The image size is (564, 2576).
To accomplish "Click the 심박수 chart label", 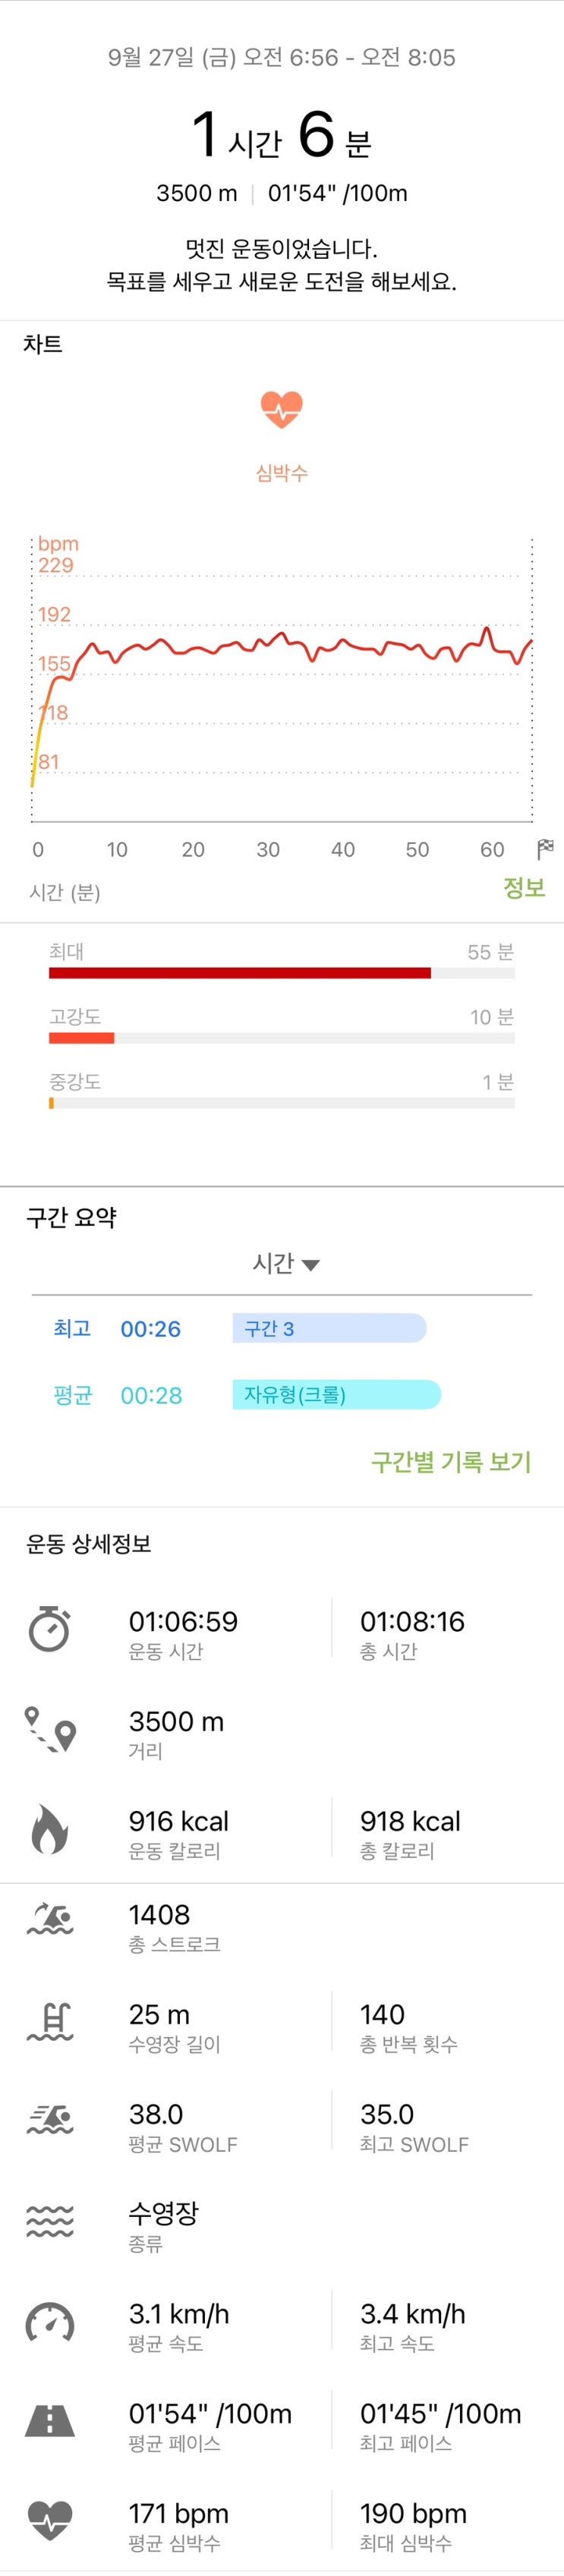I will [282, 473].
